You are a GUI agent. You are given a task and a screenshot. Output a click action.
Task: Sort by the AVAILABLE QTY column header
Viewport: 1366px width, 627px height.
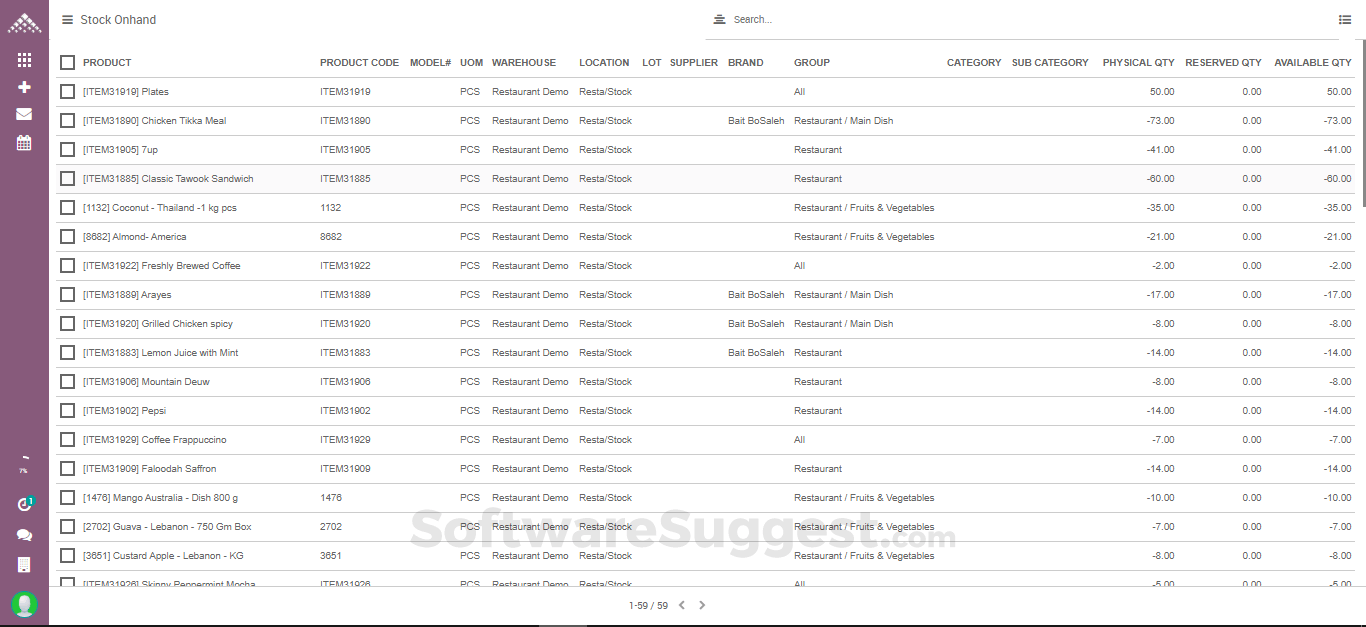1313,63
